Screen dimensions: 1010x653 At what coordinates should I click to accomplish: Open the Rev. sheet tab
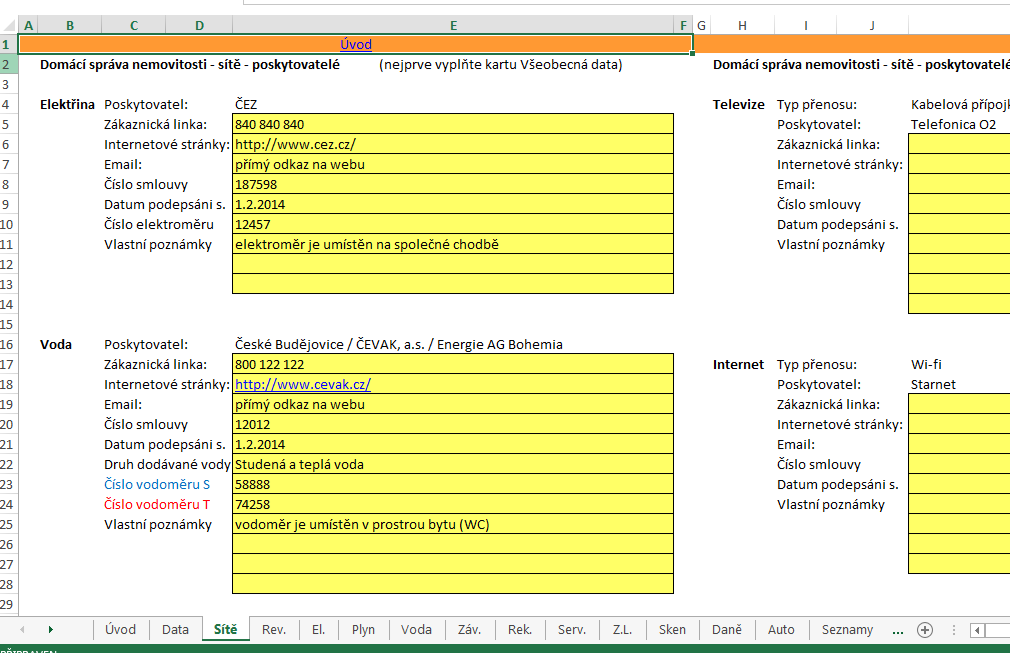(x=274, y=630)
